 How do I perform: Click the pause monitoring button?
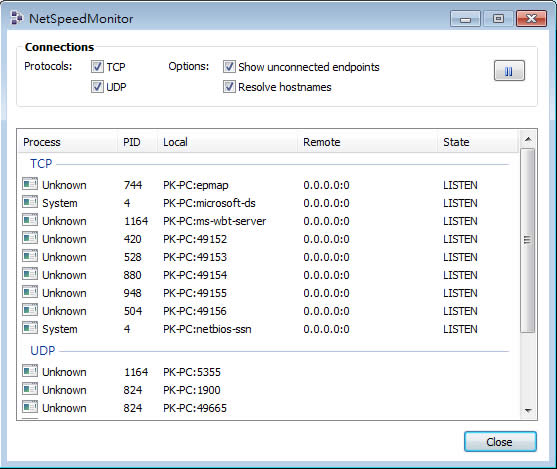click(509, 71)
